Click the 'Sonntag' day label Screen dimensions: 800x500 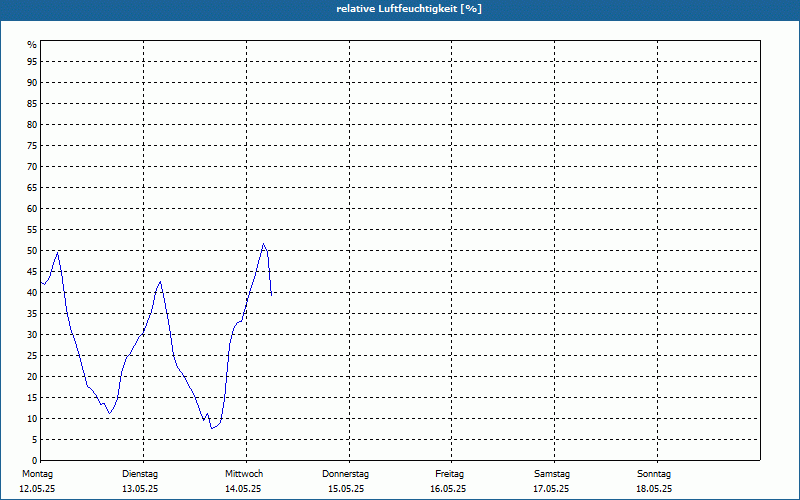[x=654, y=474]
